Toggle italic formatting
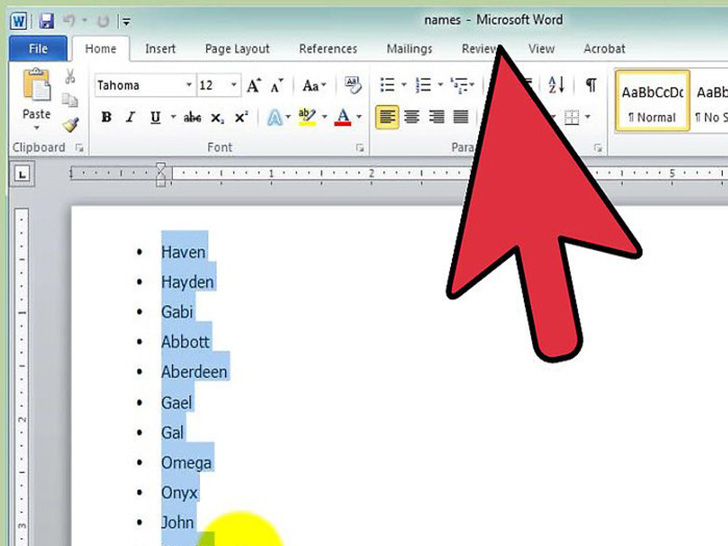This screenshot has width=728, height=546. (130, 117)
